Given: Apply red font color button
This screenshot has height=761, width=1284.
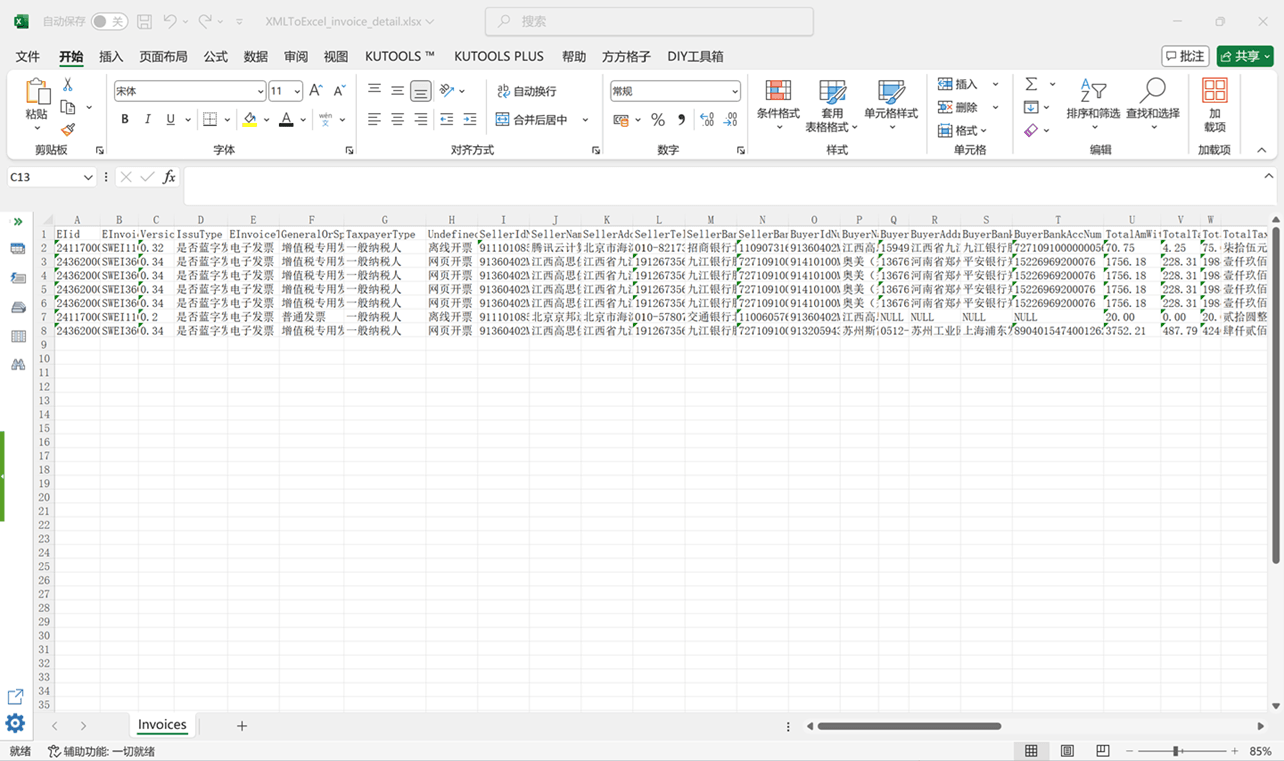Looking at the screenshot, I should tap(286, 120).
